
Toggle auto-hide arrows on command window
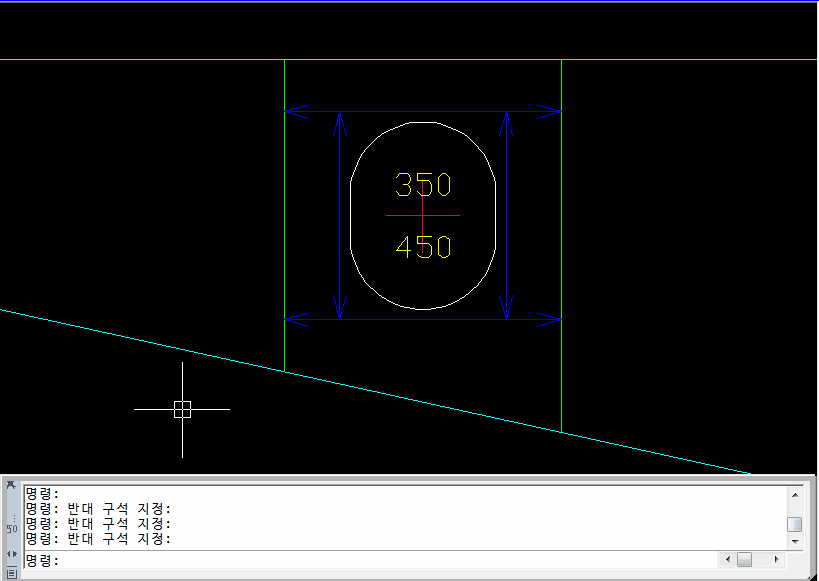point(11,554)
